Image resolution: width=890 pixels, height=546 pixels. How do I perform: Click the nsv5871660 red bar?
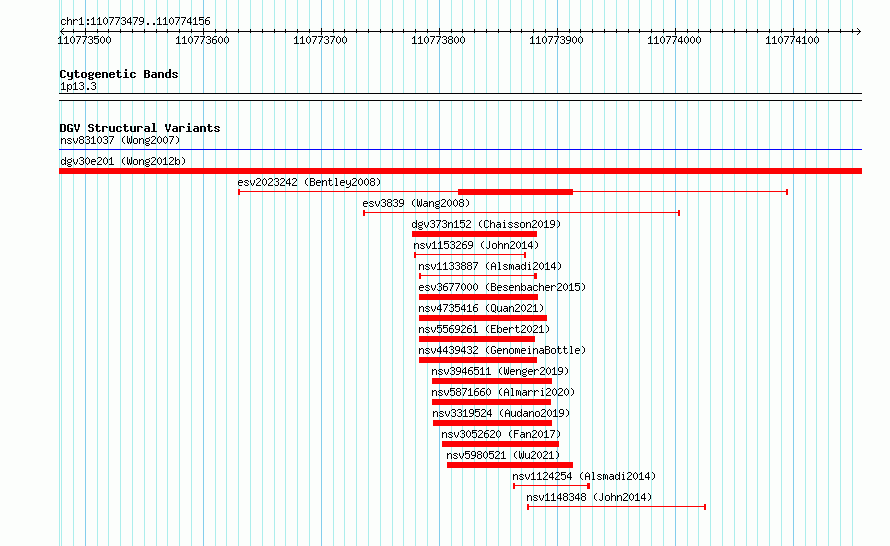coord(492,402)
